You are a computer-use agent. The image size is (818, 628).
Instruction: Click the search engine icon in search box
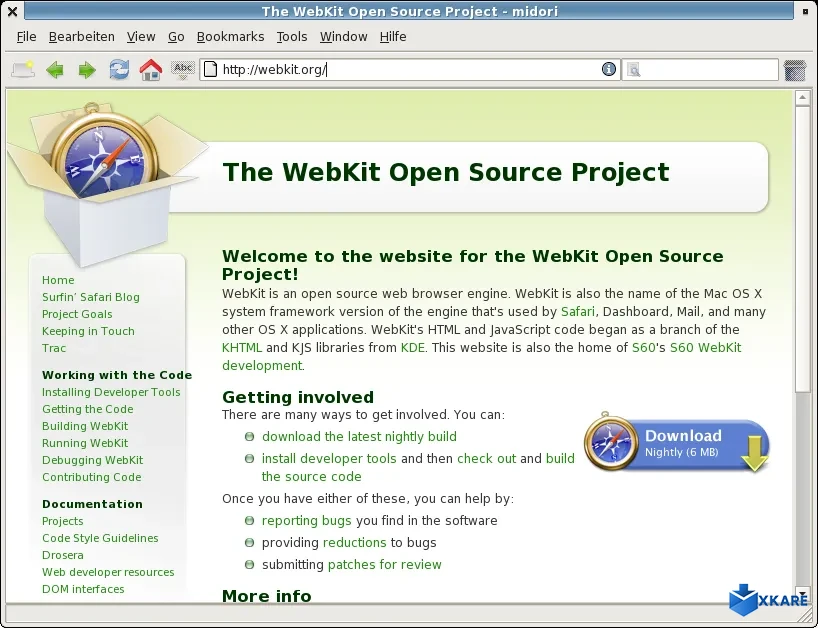coord(633,69)
